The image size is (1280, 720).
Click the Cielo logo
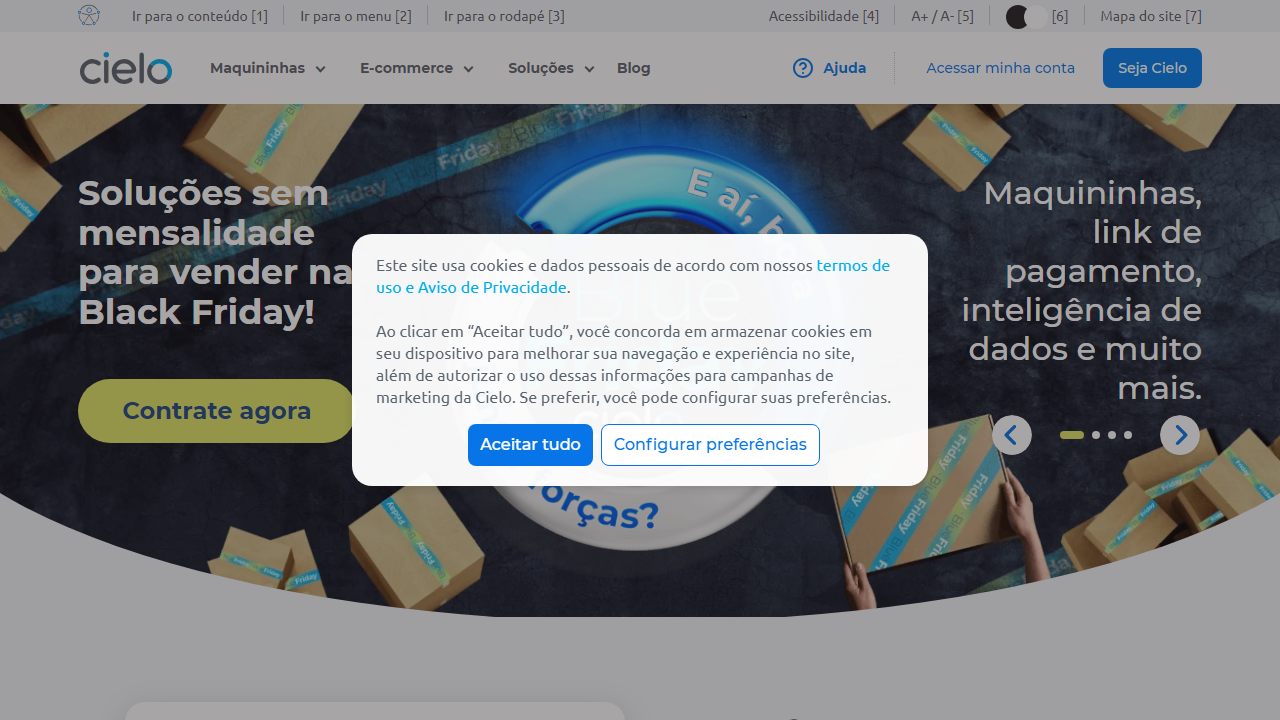pyautogui.click(x=126, y=68)
